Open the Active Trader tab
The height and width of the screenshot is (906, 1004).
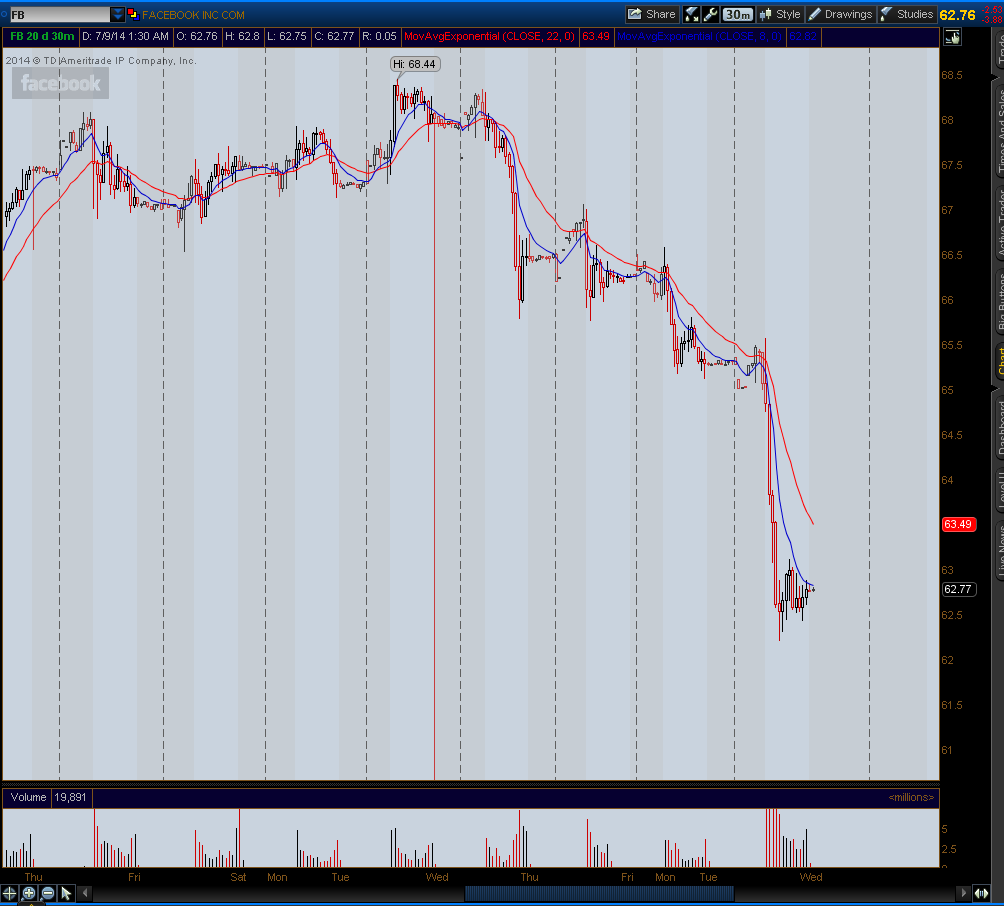999,224
